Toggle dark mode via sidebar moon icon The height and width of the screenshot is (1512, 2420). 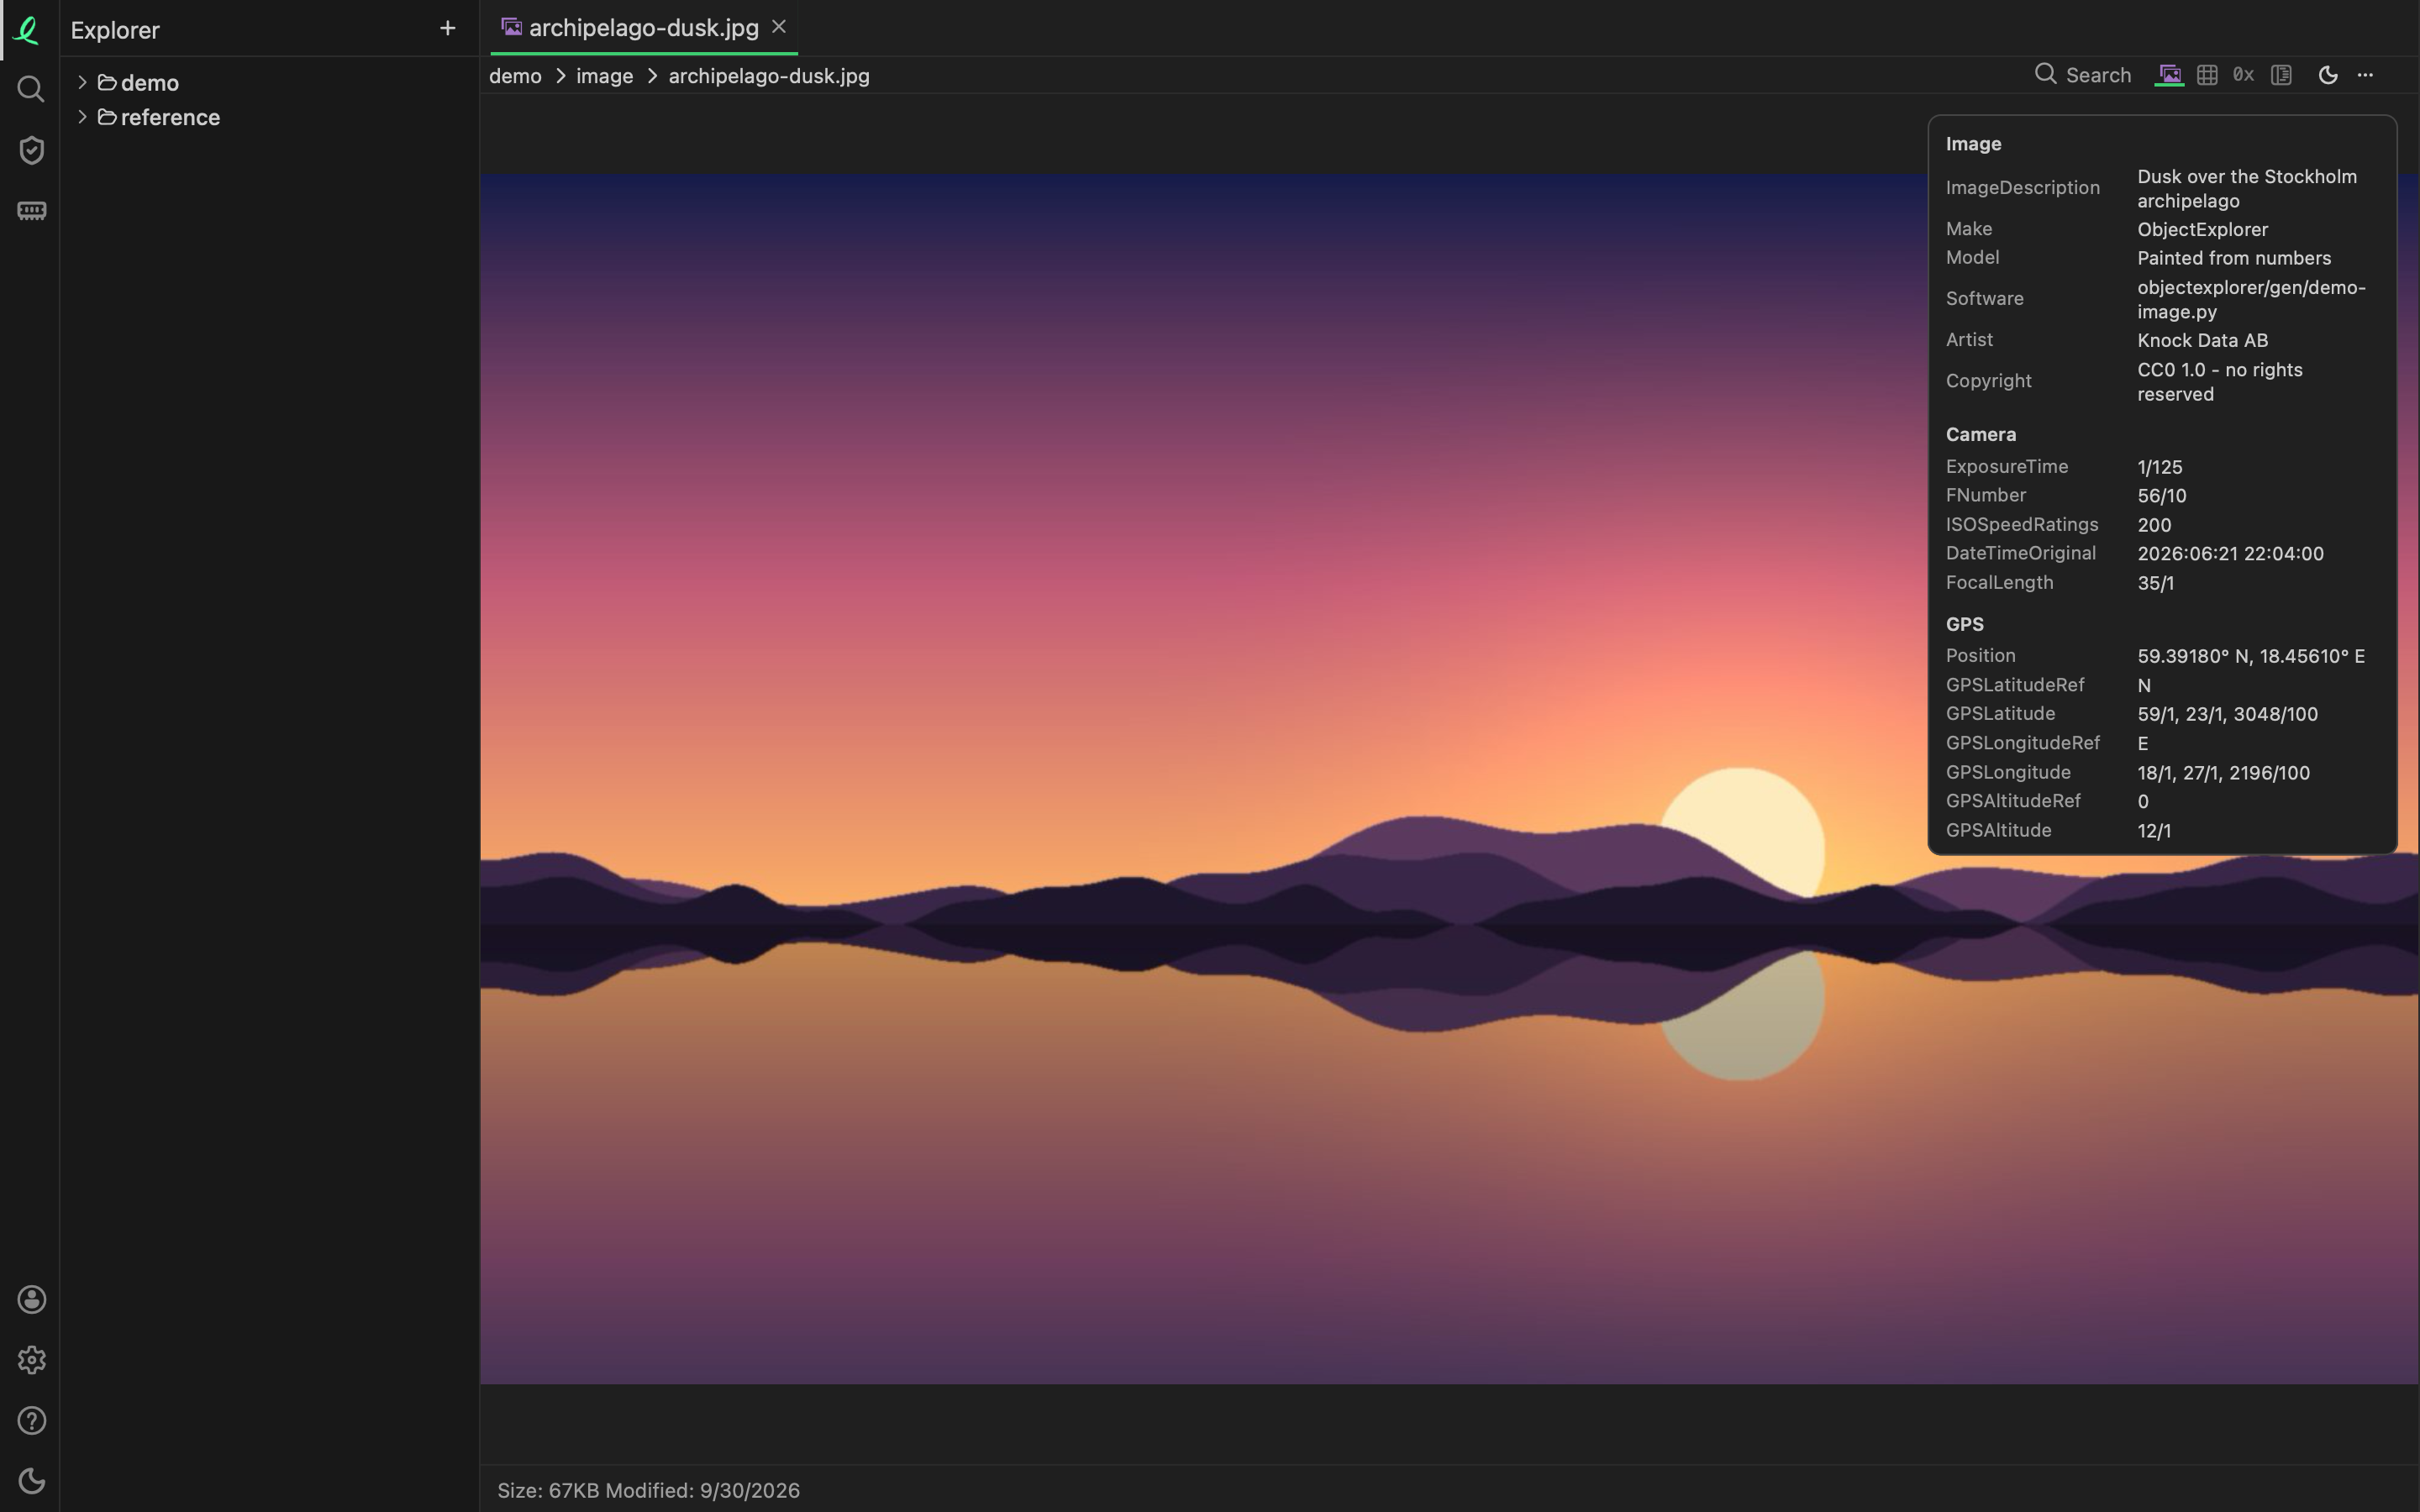[31, 1481]
